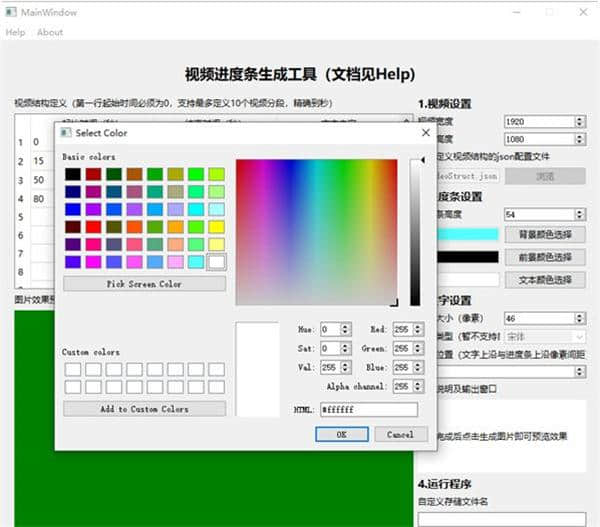Viewport: 600px width, 527px height.
Task: Click the HTML hex color field
Action: [x=368, y=410]
